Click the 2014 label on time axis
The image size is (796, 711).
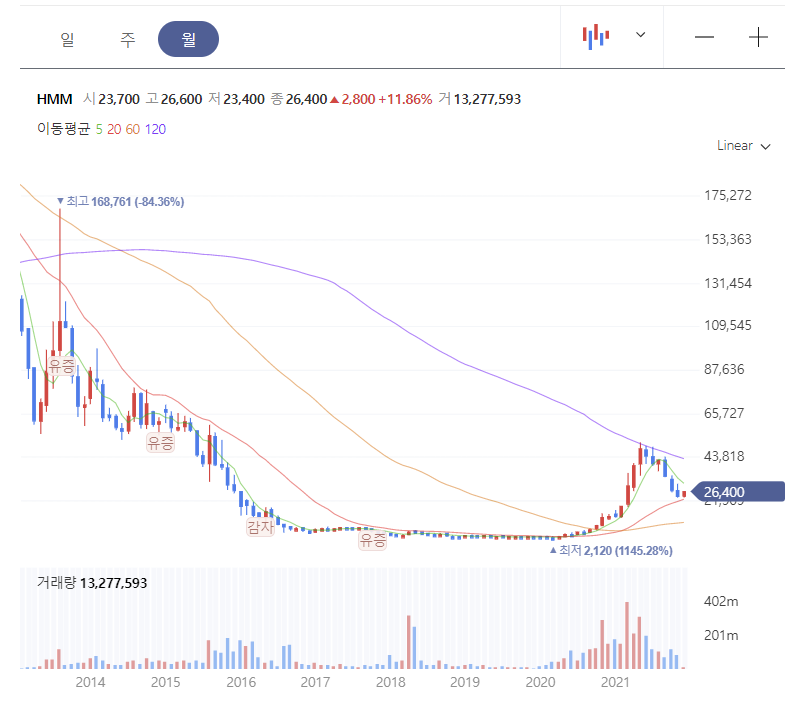(90, 682)
